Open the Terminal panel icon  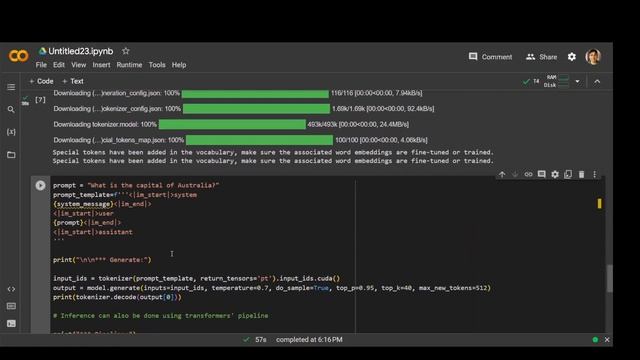tap(11, 324)
